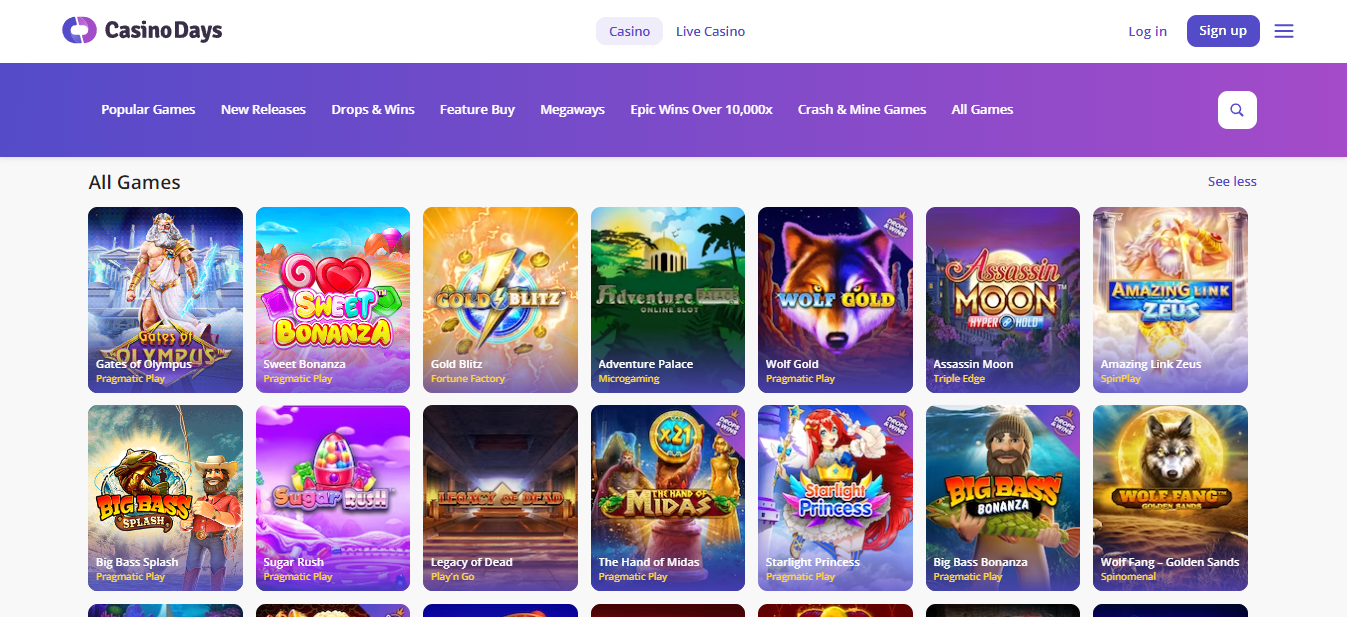Image resolution: width=1347 pixels, height=617 pixels.
Task: Click Pragmatic Play under Sugar Rush
Action: (298, 577)
